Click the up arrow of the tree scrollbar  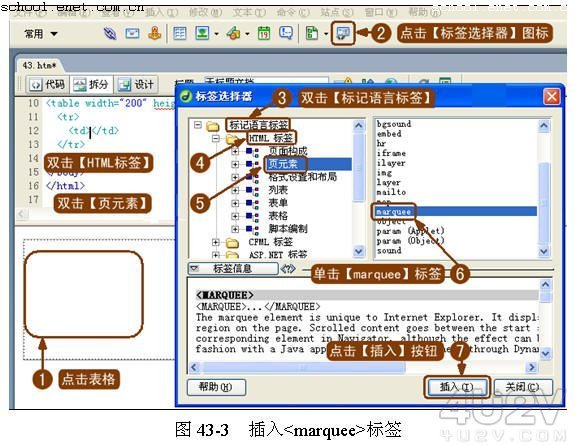click(359, 126)
